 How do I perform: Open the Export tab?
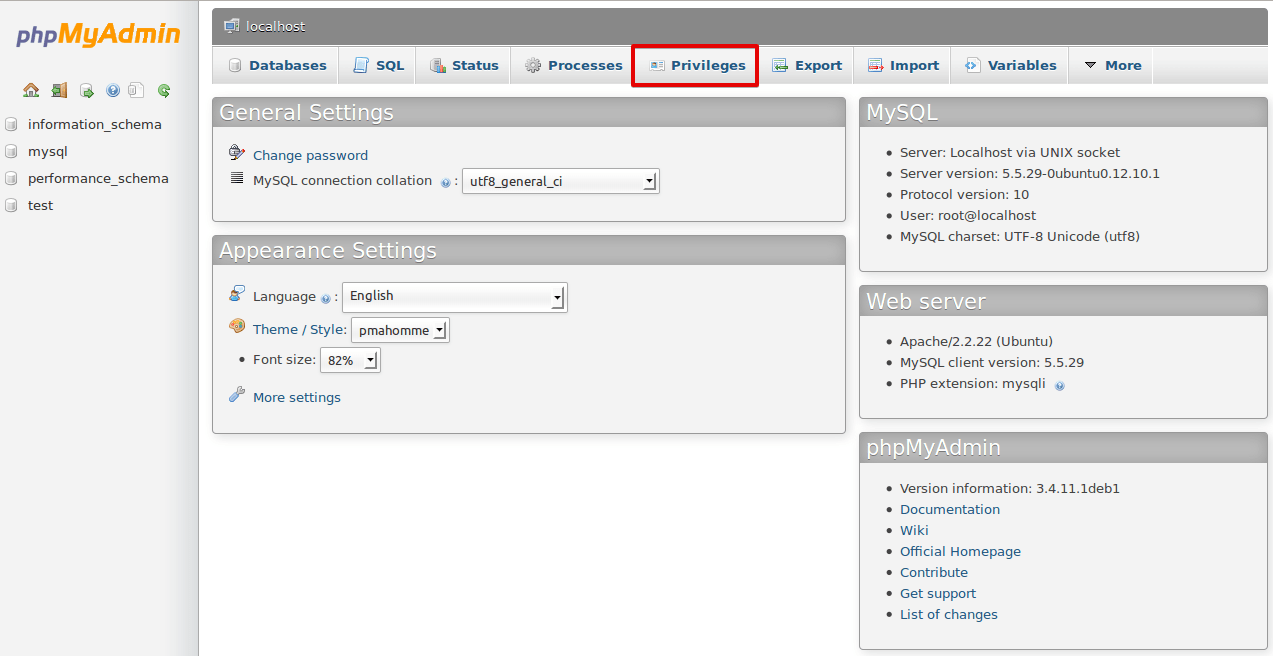point(806,65)
